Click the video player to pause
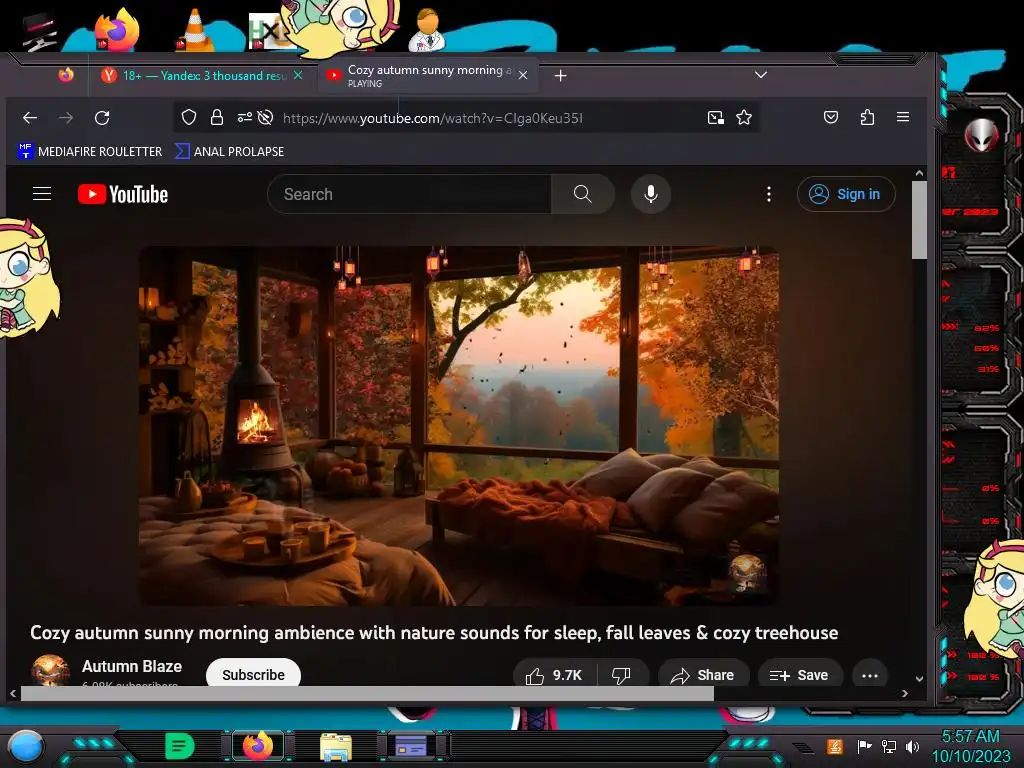 (458, 426)
